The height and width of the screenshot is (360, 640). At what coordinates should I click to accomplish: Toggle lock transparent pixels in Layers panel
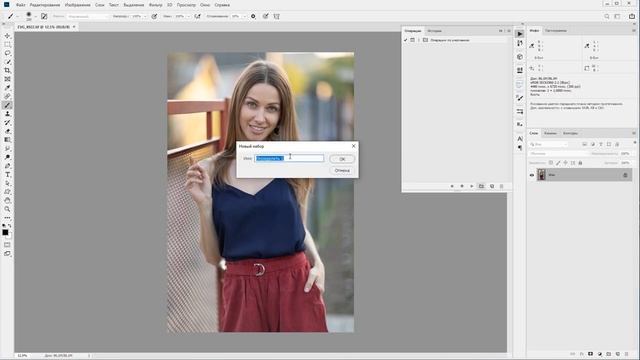tap(551, 163)
